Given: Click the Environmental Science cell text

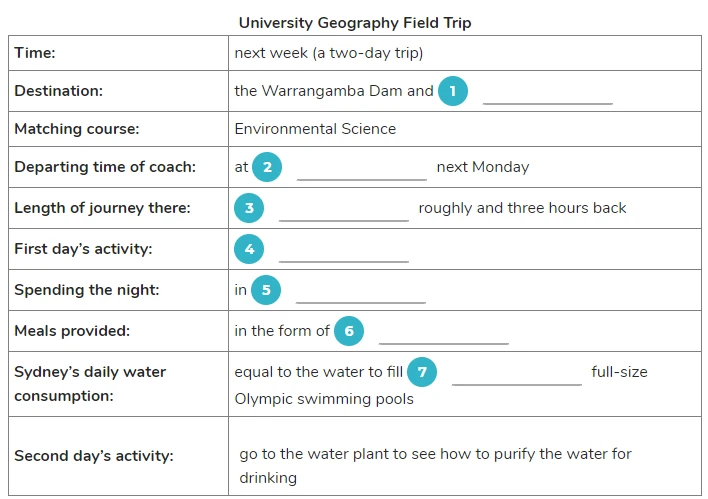Looking at the screenshot, I should [x=315, y=129].
